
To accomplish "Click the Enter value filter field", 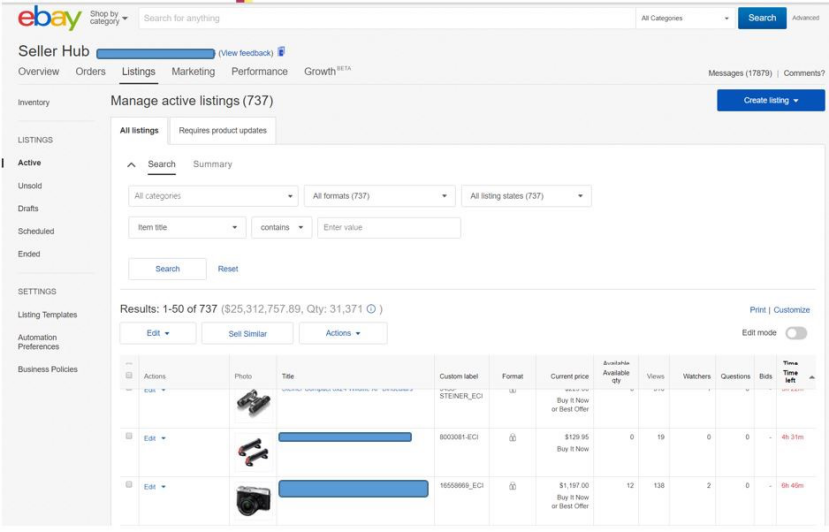I will pyautogui.click(x=389, y=228).
